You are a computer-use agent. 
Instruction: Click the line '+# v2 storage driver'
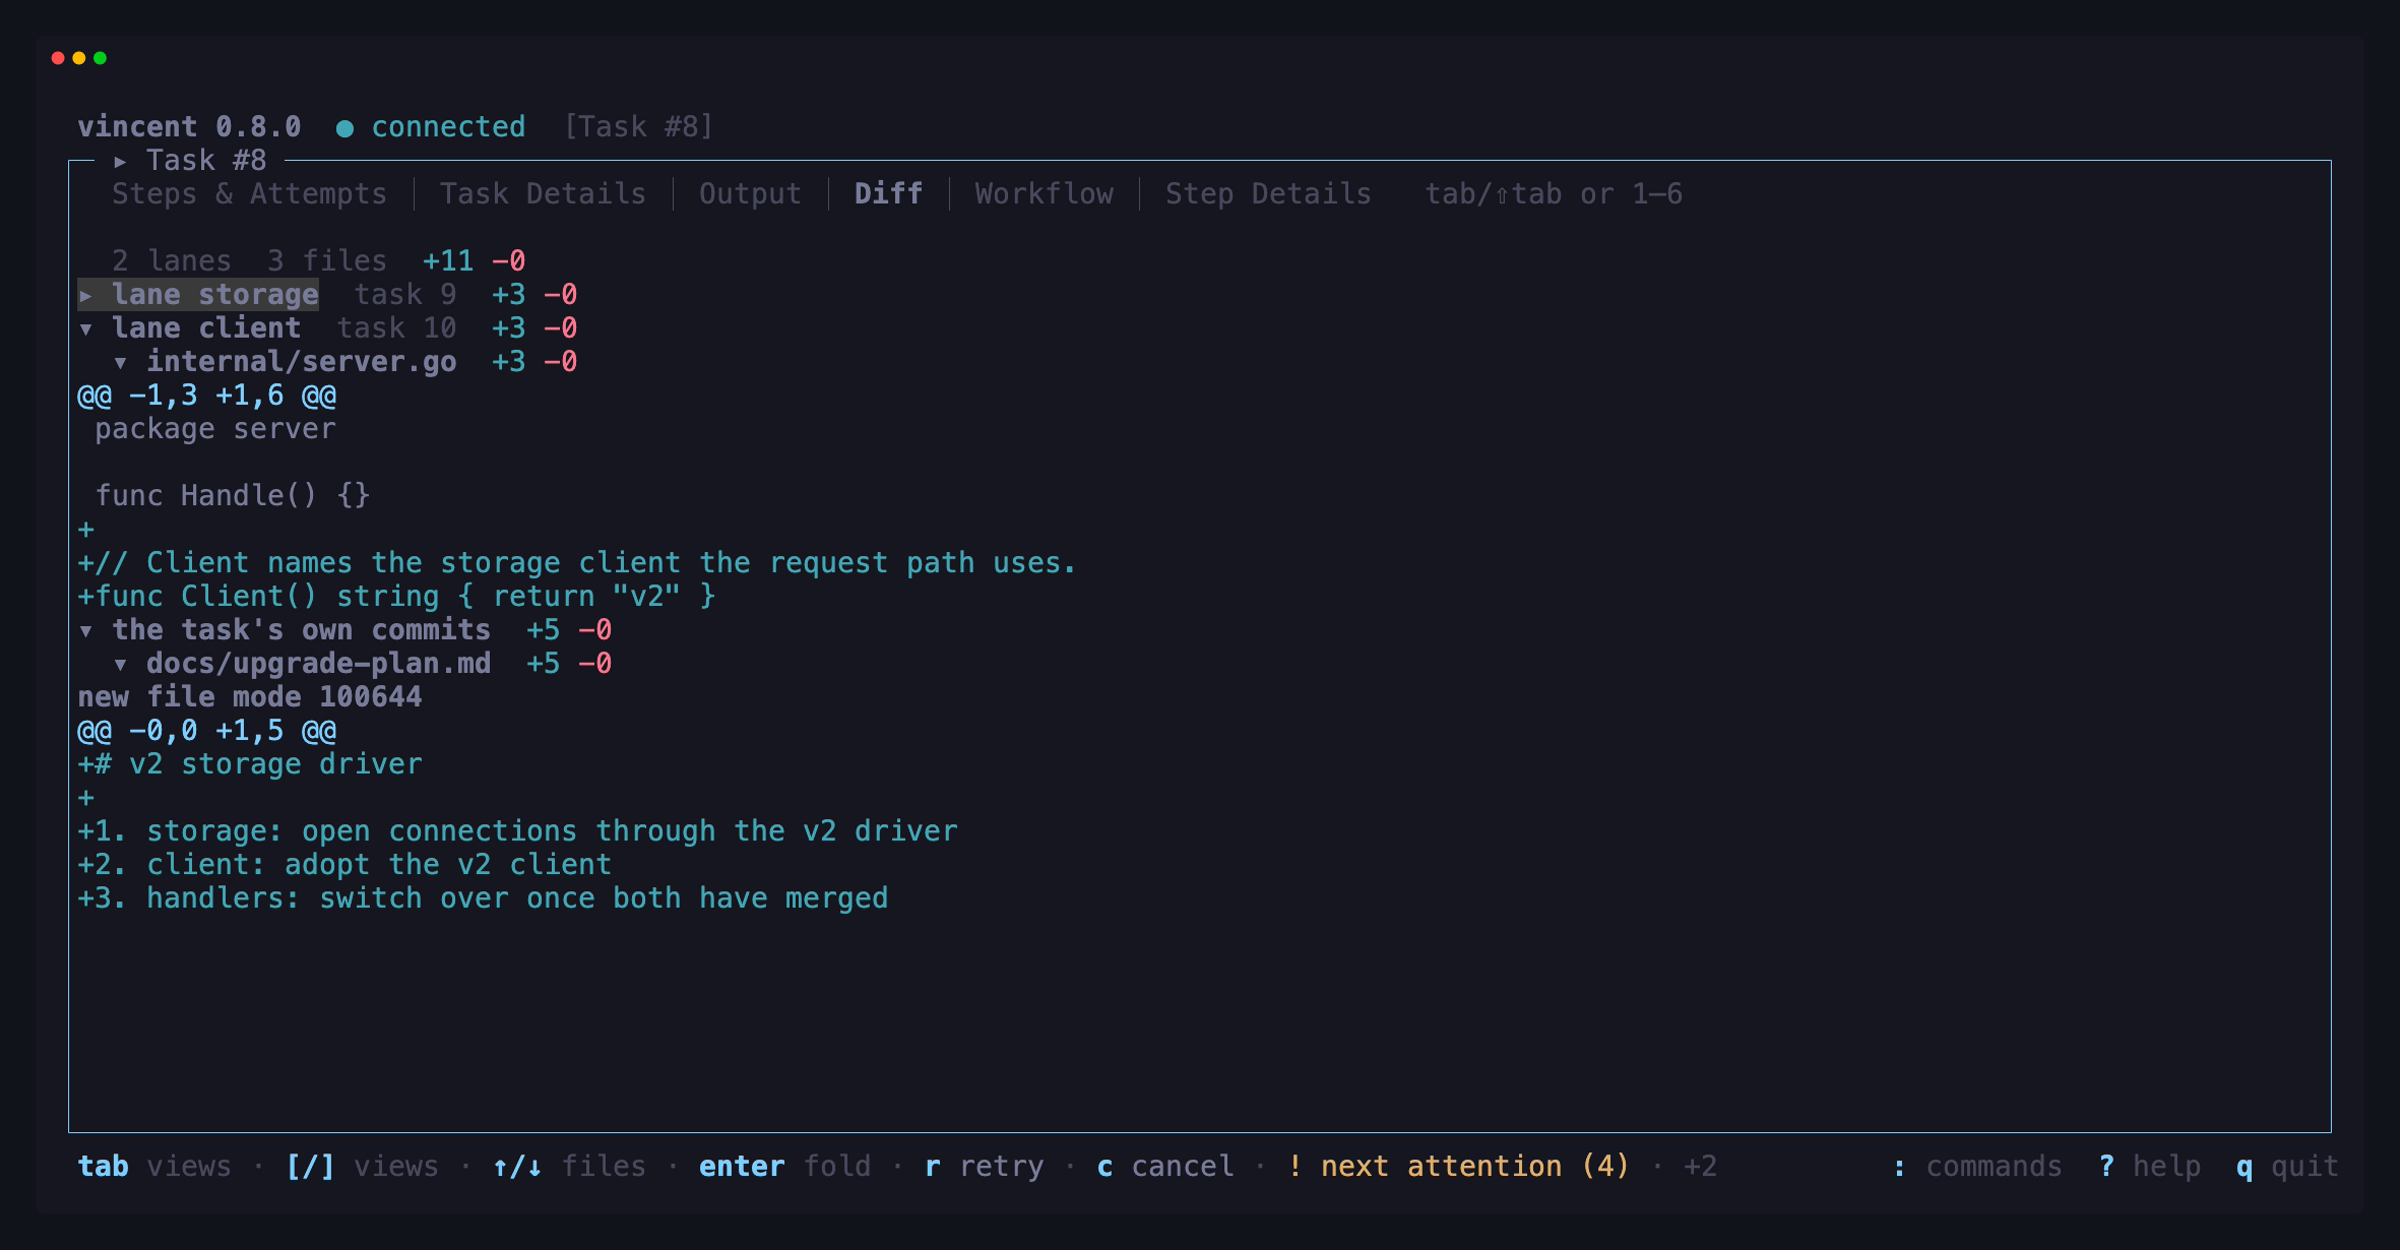coord(250,765)
